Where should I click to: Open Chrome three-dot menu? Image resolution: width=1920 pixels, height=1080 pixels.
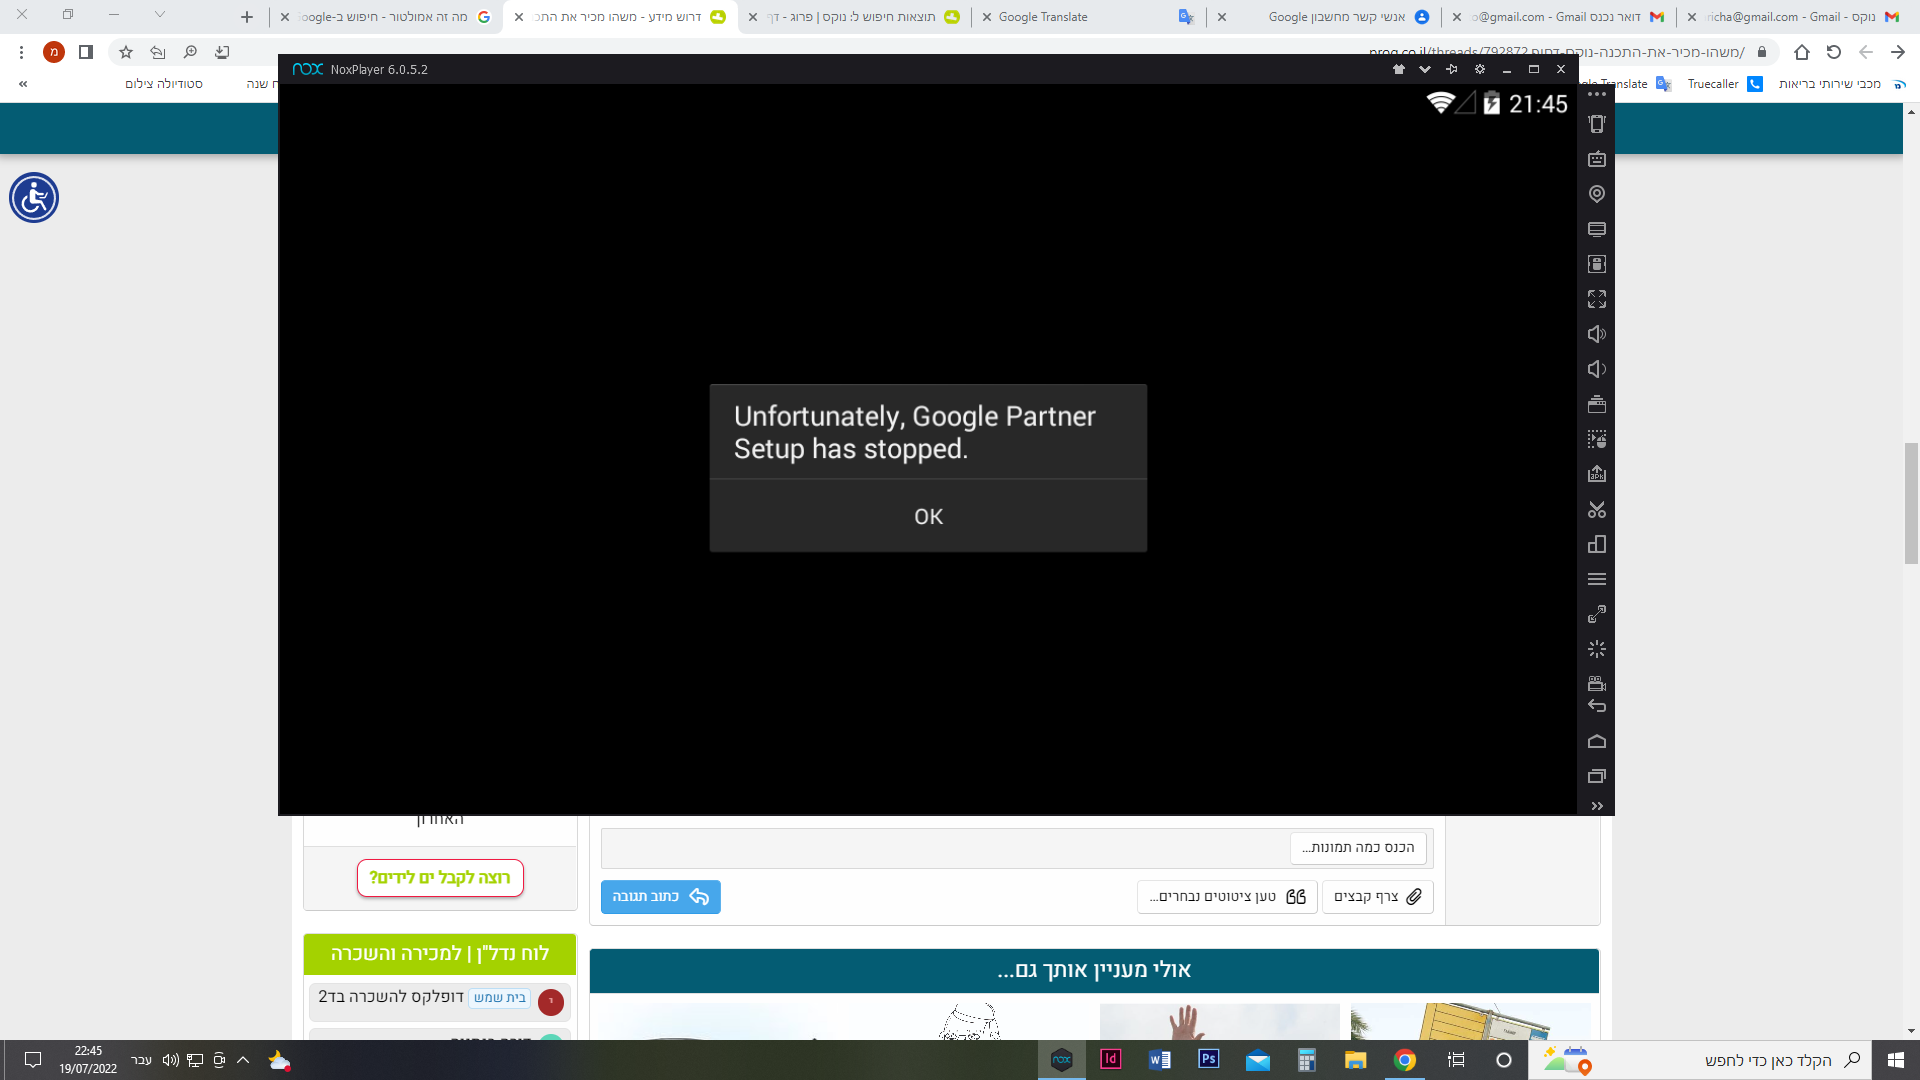point(21,52)
